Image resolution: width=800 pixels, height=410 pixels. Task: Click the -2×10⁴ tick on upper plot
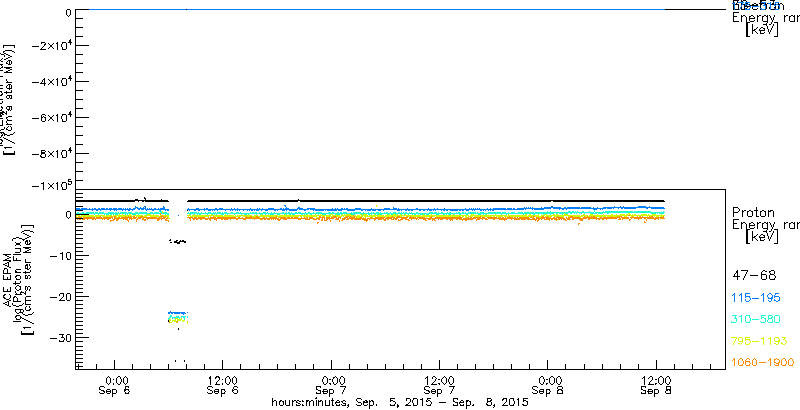[51, 46]
